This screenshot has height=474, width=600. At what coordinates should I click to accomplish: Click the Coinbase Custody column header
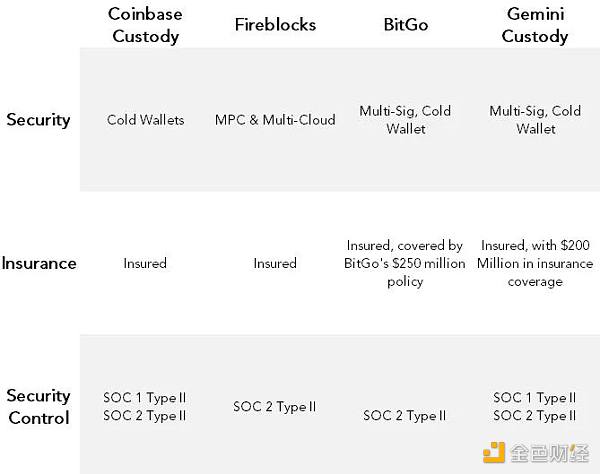tap(144, 24)
